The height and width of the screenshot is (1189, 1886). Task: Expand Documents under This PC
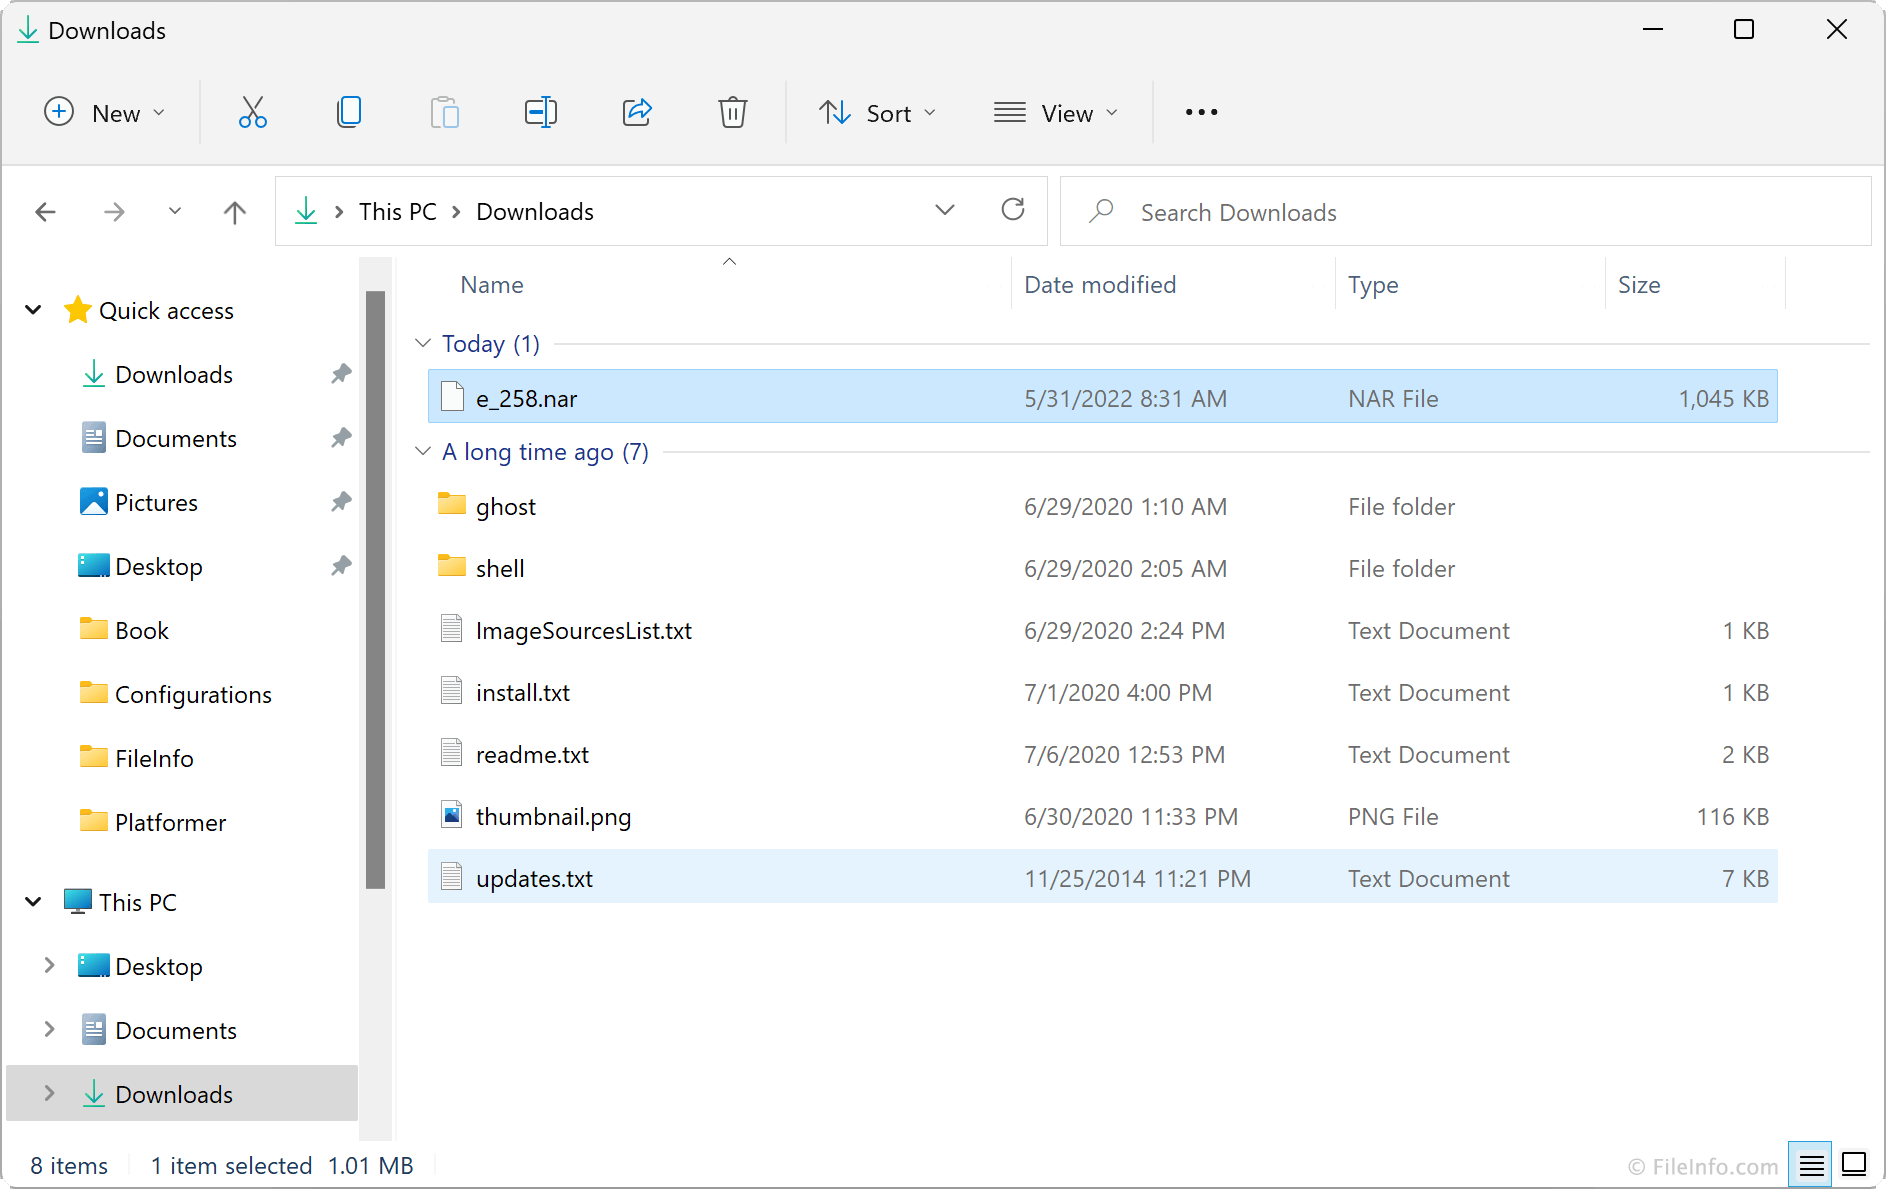49,1029
